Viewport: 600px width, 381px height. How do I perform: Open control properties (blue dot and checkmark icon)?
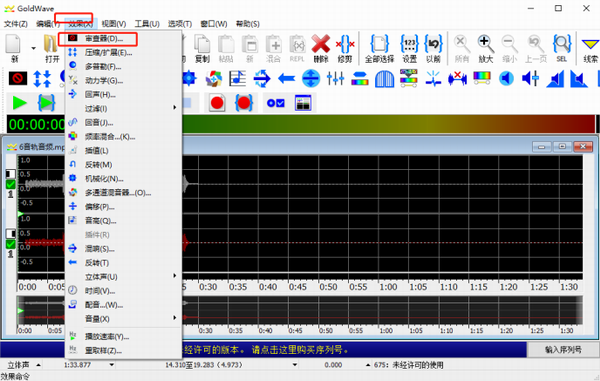pyautogui.click(x=276, y=103)
